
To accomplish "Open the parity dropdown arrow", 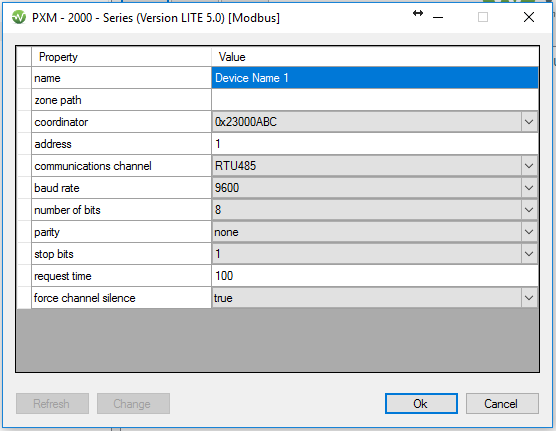I will [x=529, y=232].
